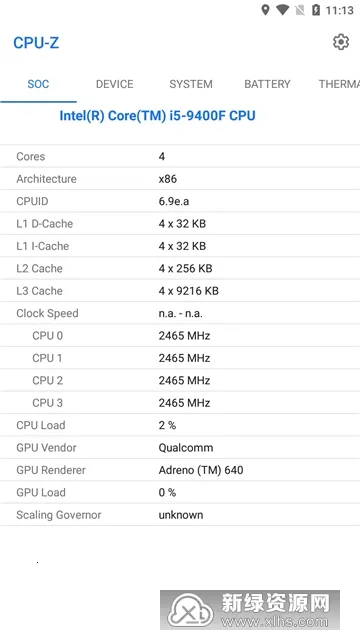The width and height of the screenshot is (360, 640).
Task: Tap the Wi-Fi status icon
Action: click(282, 10)
